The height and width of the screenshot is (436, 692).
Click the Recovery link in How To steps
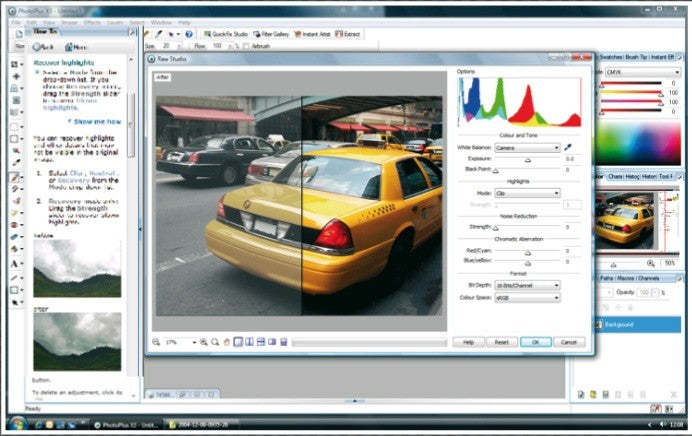click(x=73, y=180)
